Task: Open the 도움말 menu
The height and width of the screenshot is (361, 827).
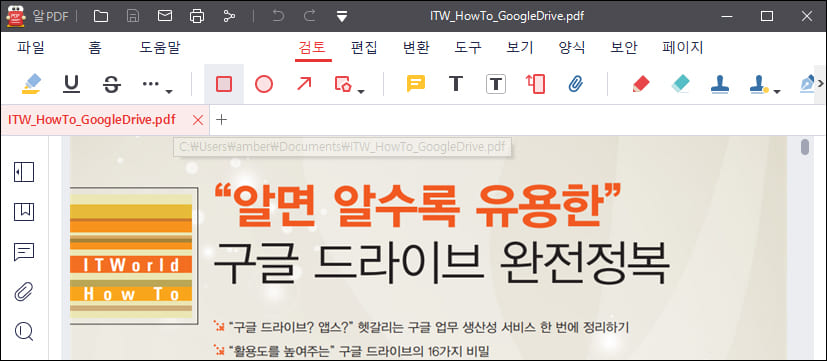Action: 160,48
